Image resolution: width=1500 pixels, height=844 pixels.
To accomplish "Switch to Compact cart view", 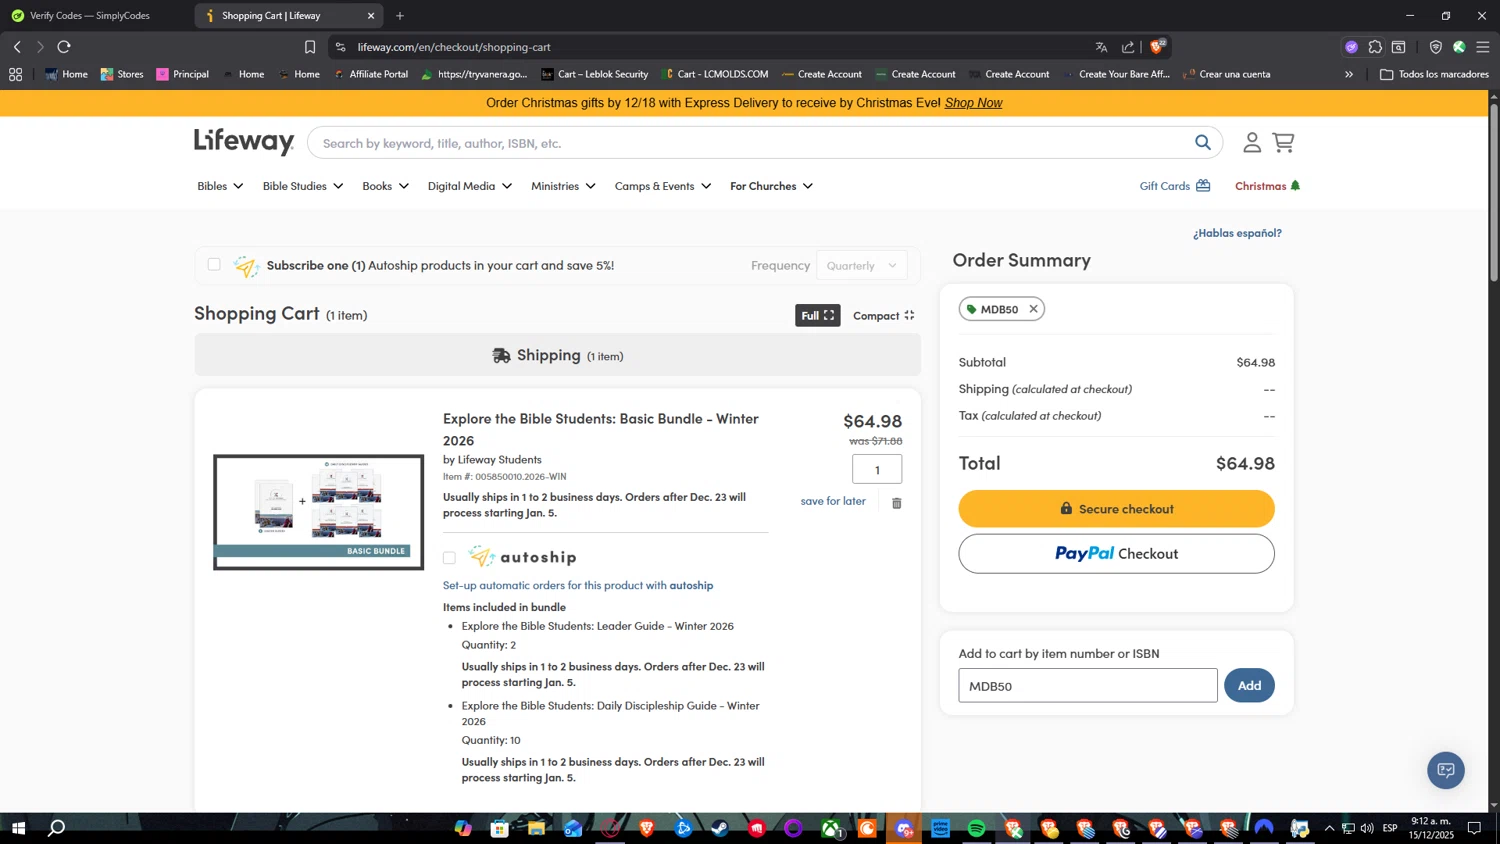I will pos(883,315).
